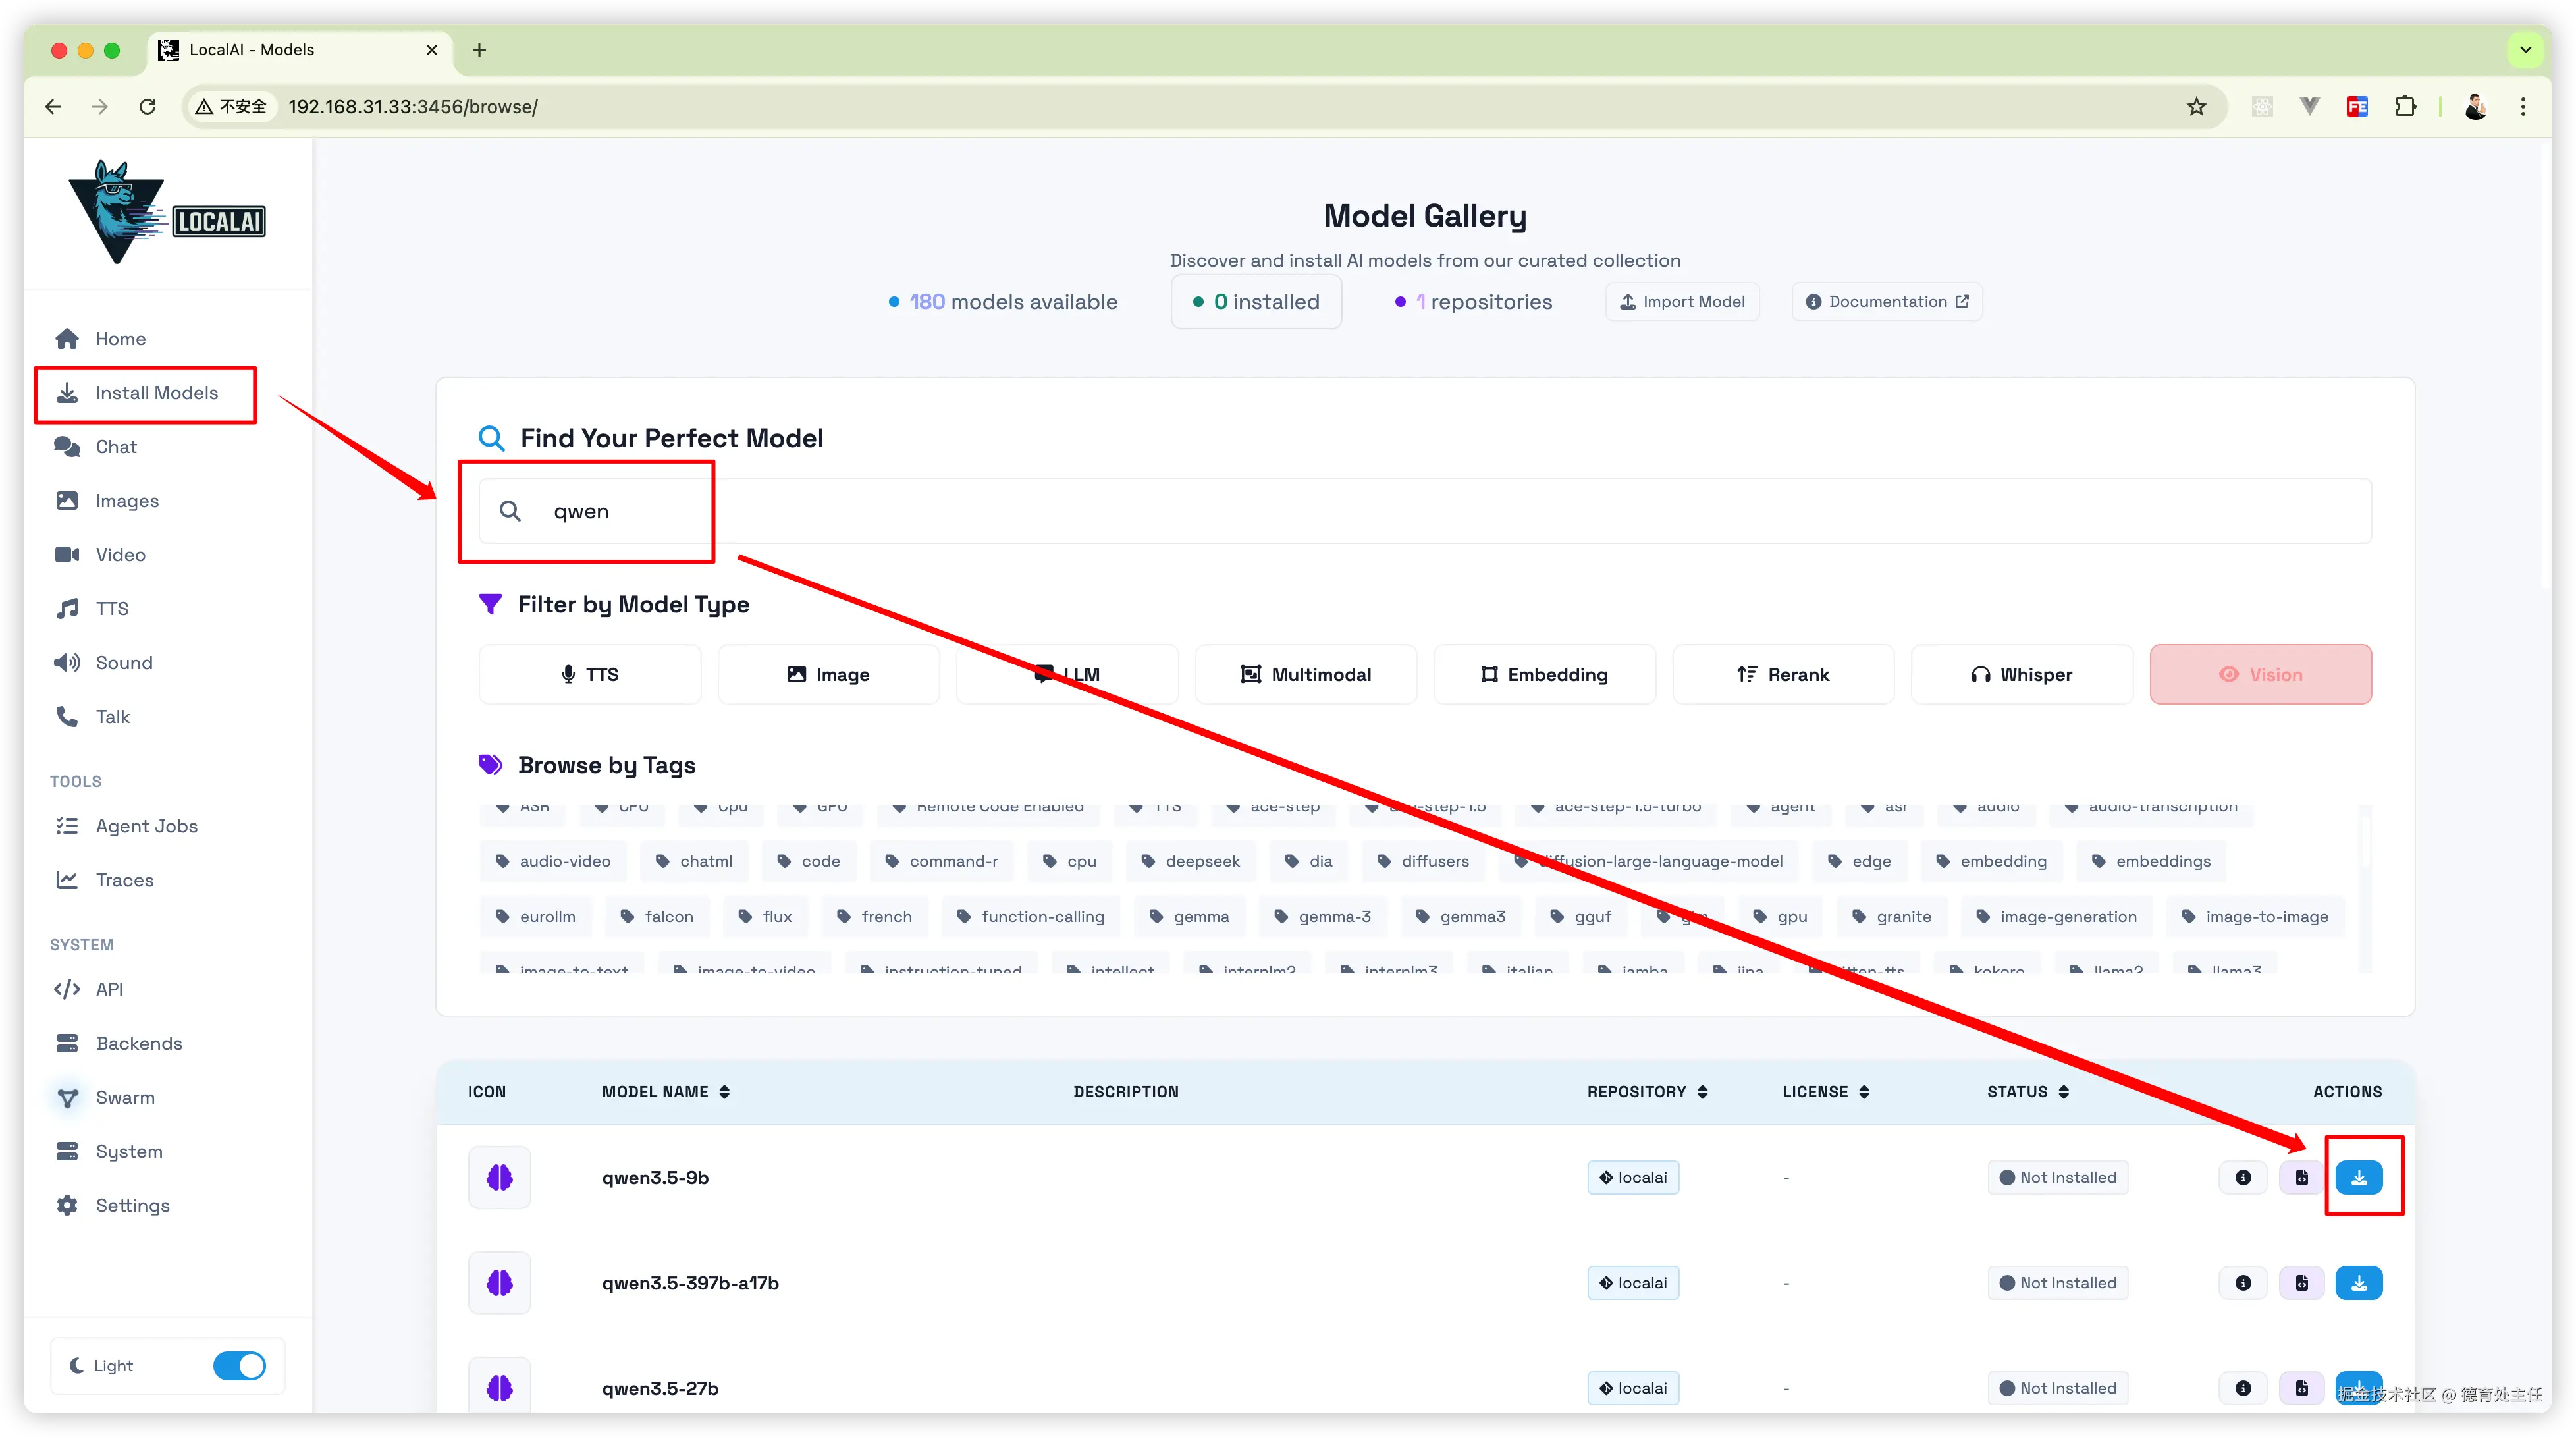The width and height of the screenshot is (2576, 1437).
Task: Go to Backends in sidebar
Action: [x=139, y=1043]
